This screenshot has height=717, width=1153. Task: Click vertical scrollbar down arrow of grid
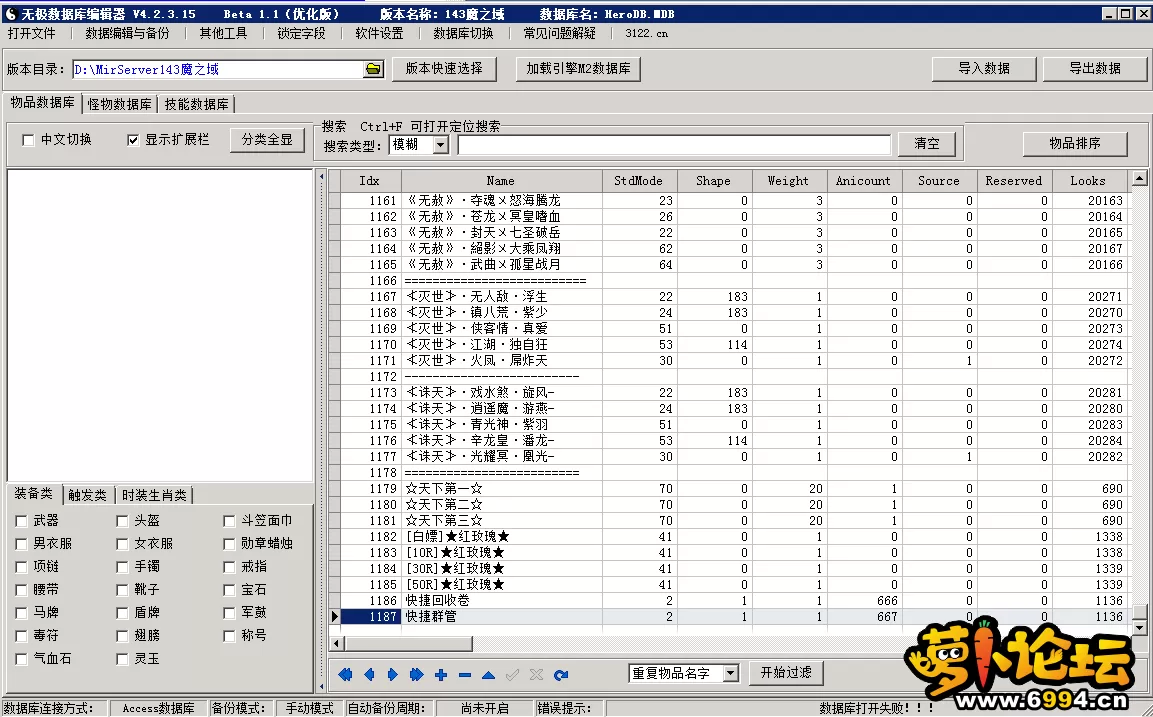pos(1139,627)
